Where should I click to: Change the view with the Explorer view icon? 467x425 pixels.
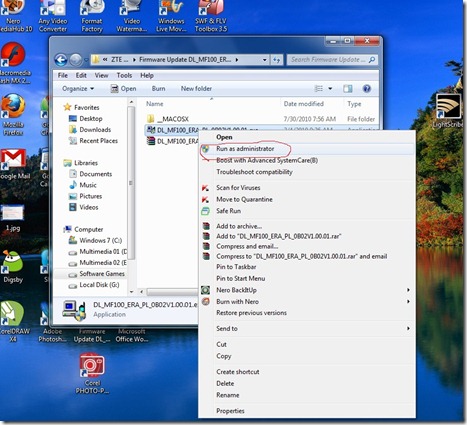click(319, 89)
